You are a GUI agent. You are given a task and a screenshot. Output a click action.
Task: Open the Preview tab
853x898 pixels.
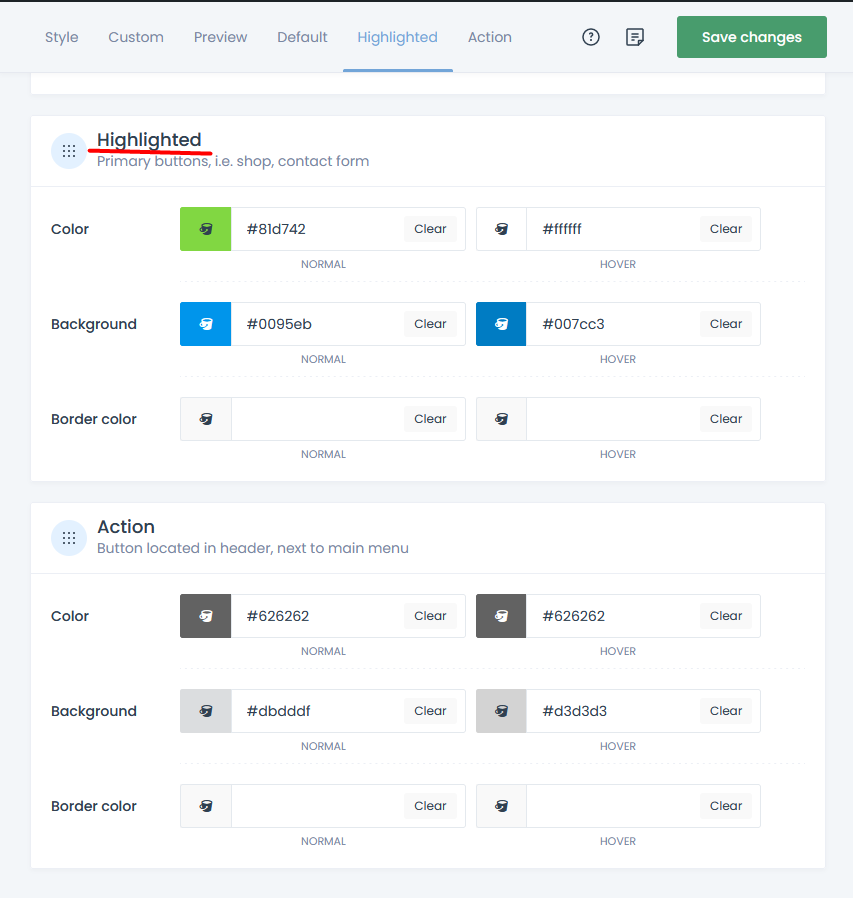point(220,37)
